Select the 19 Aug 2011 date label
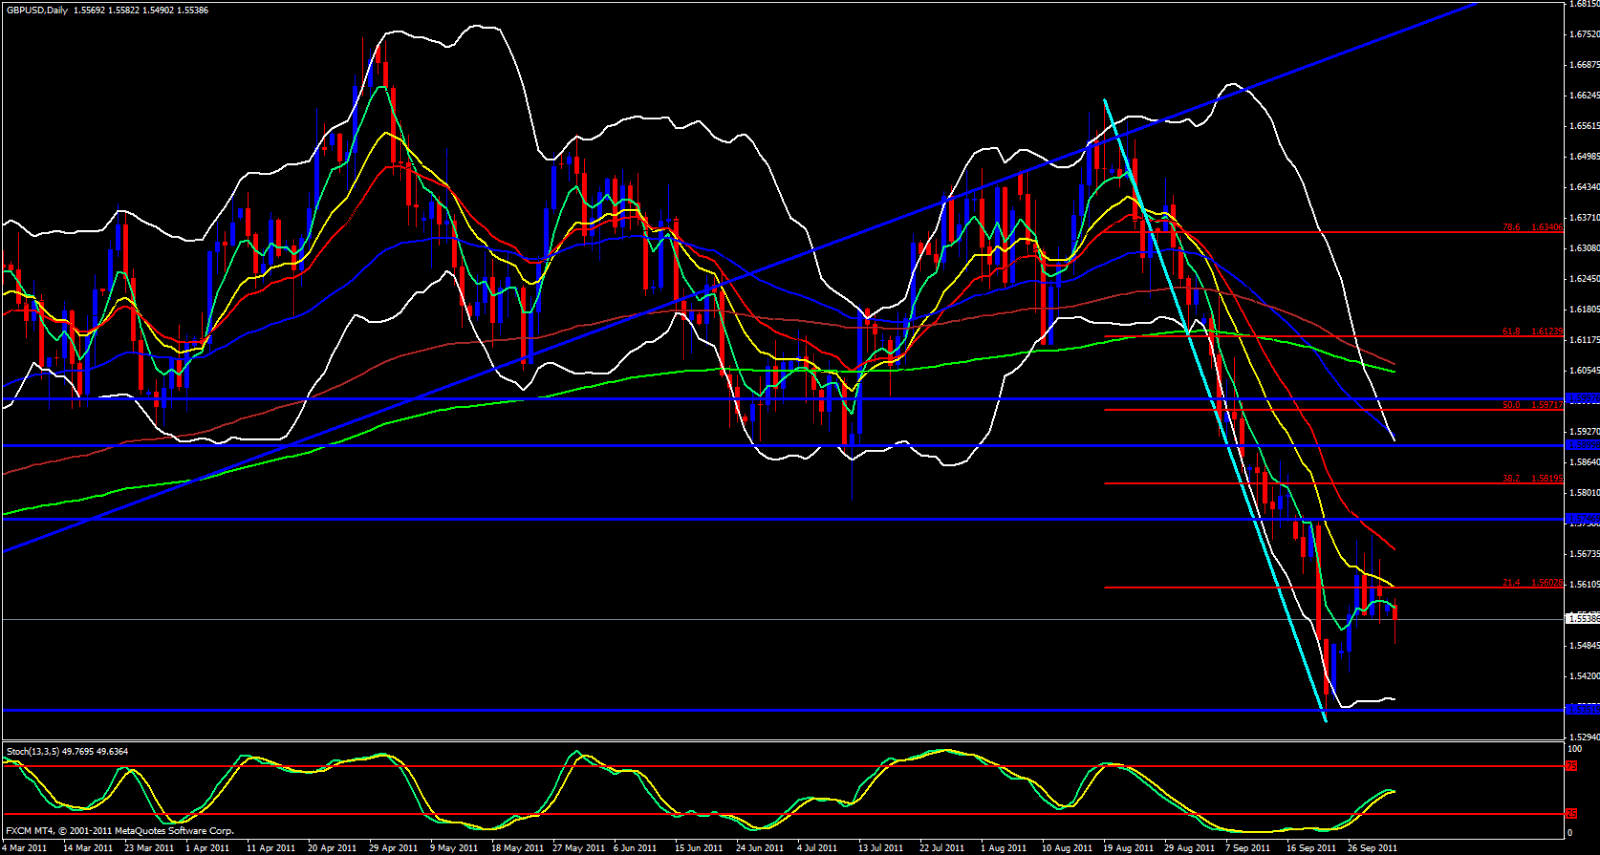 click(1128, 848)
